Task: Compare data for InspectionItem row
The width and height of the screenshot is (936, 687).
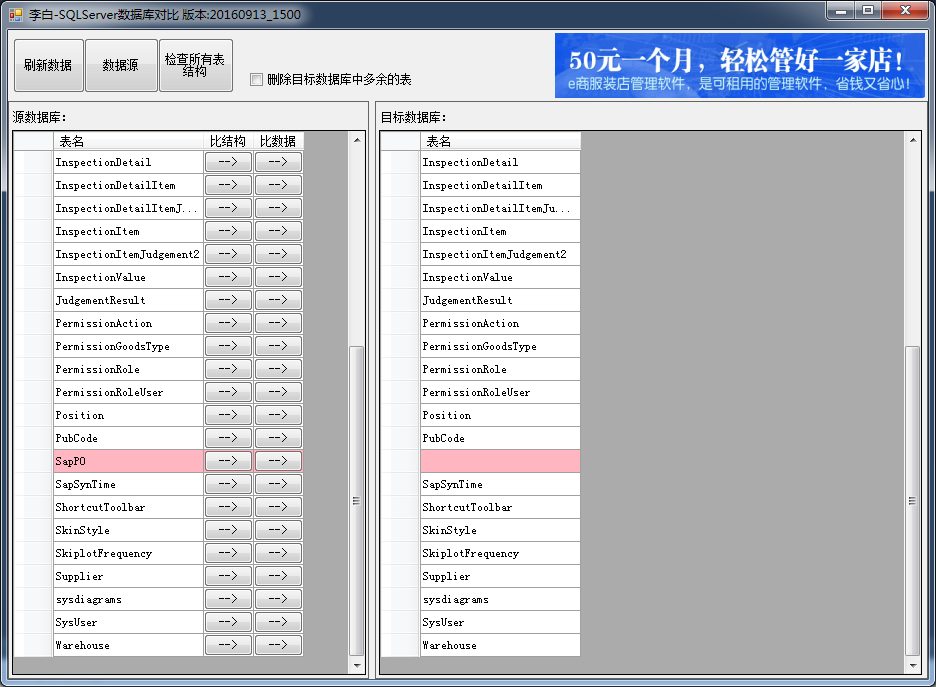Action: coord(278,231)
